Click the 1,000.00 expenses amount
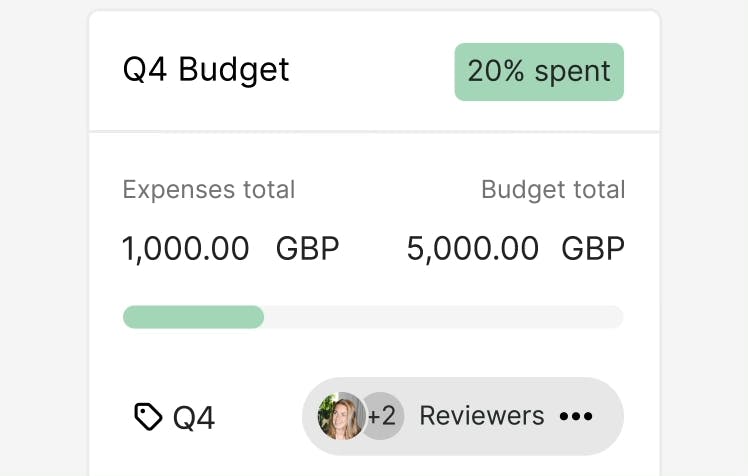The height and width of the screenshot is (476, 748). pyautogui.click(x=186, y=249)
